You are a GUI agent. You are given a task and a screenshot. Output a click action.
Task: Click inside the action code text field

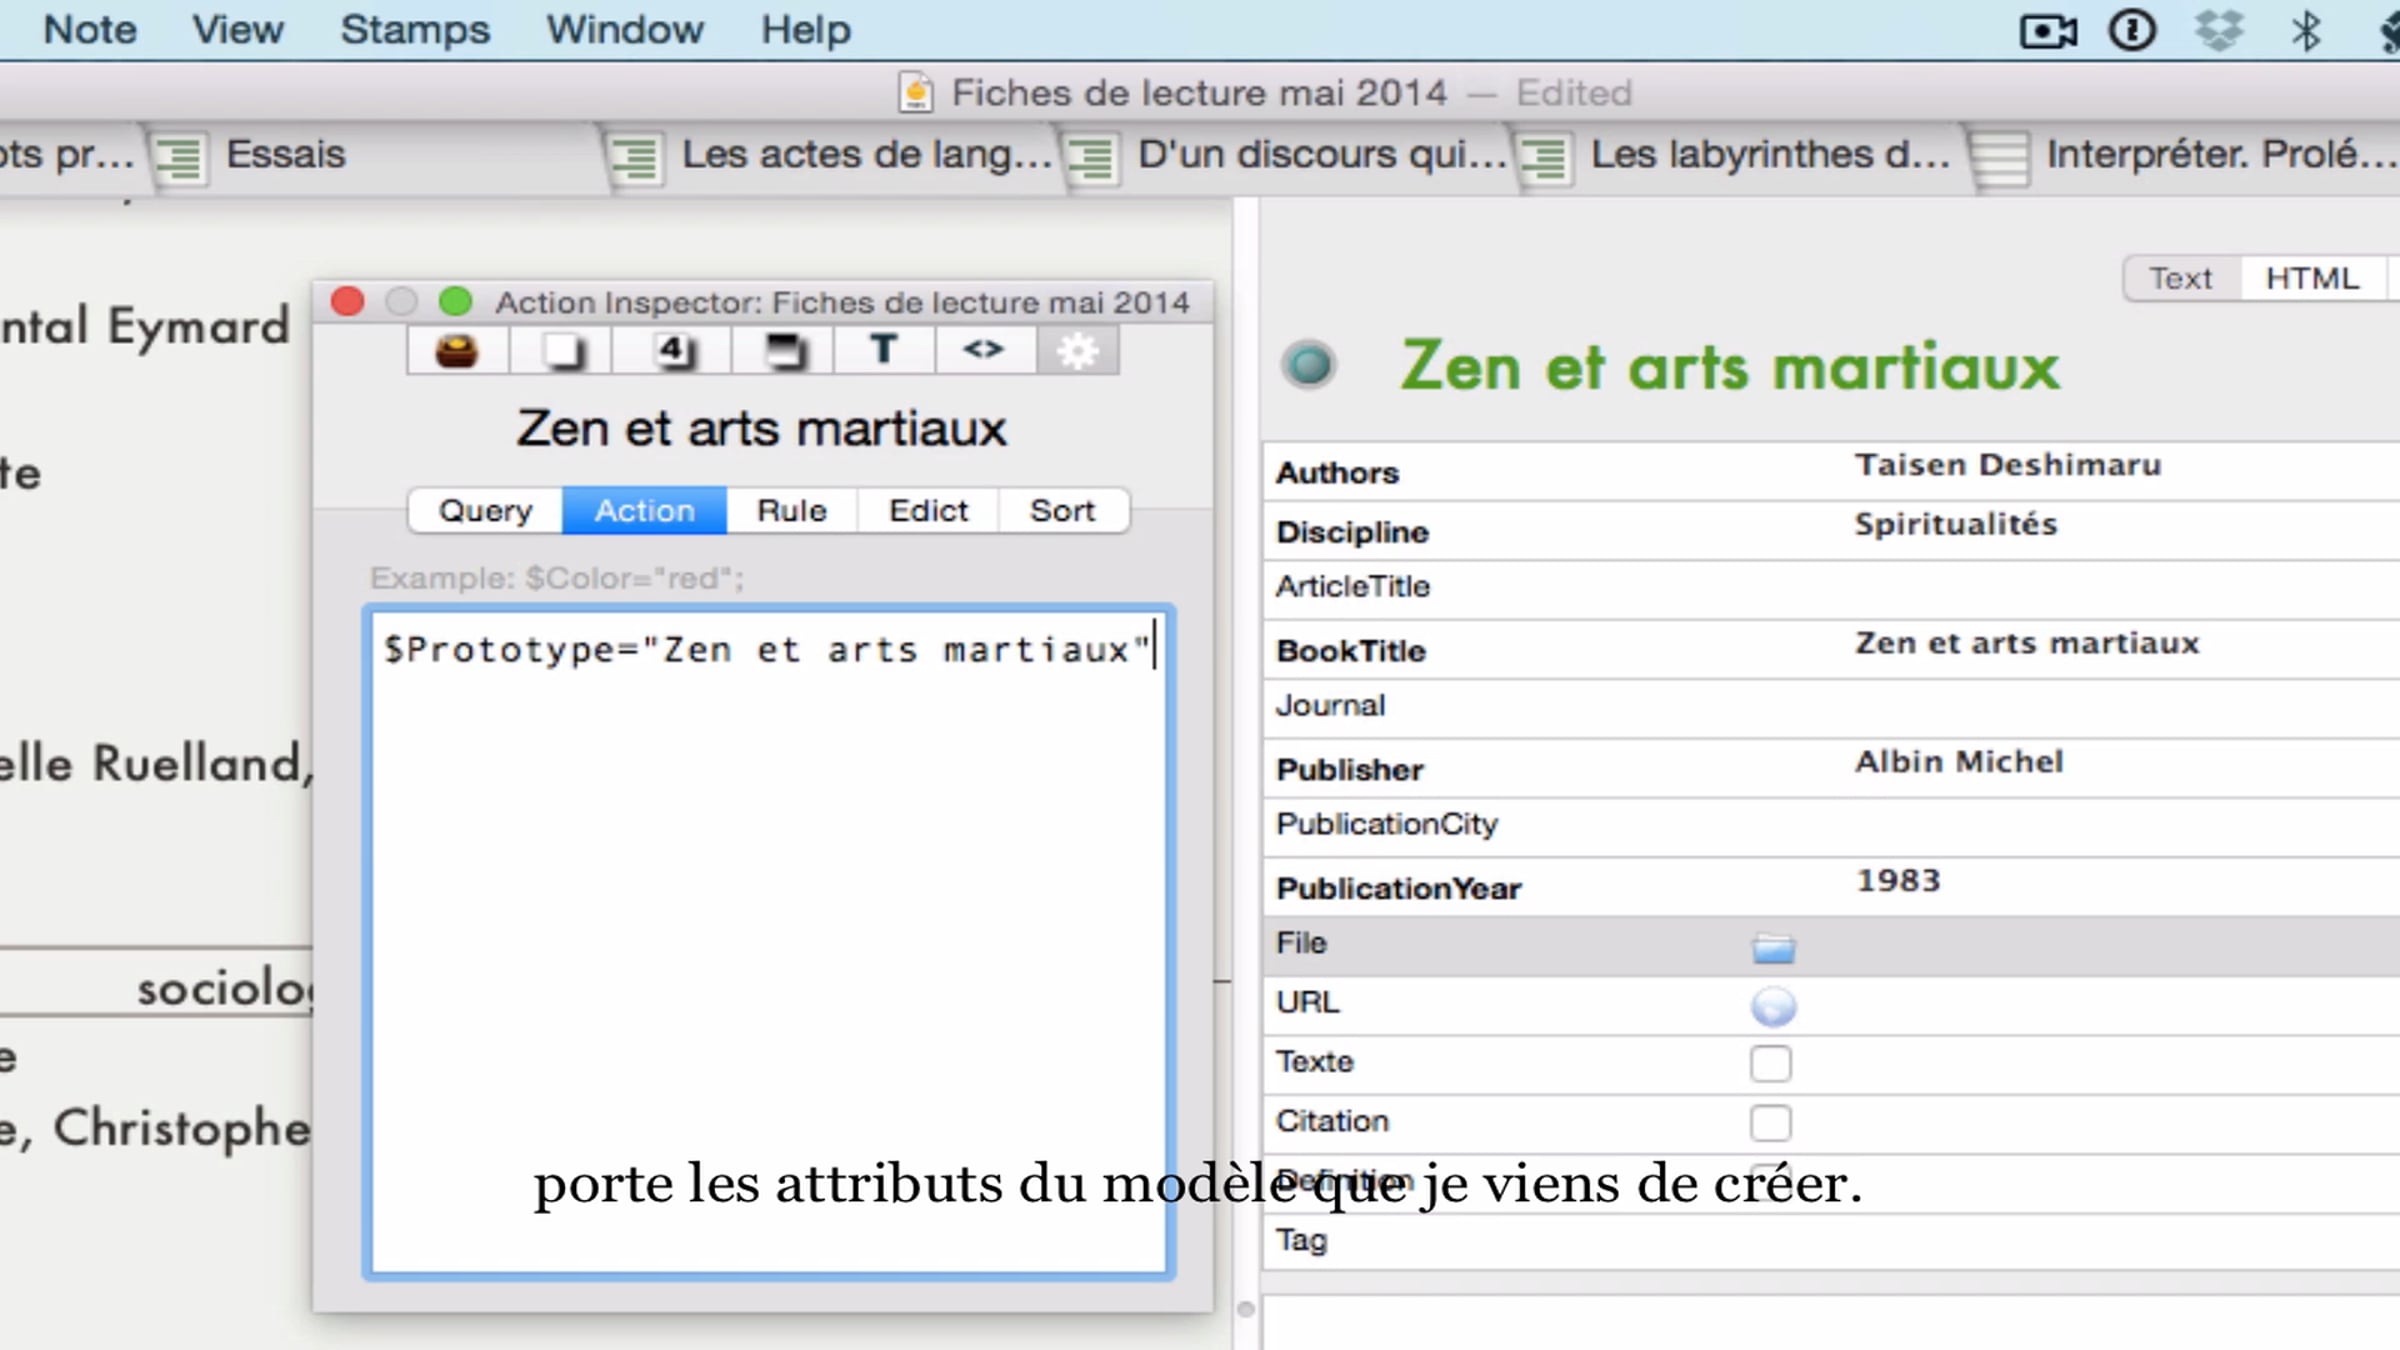(x=768, y=942)
